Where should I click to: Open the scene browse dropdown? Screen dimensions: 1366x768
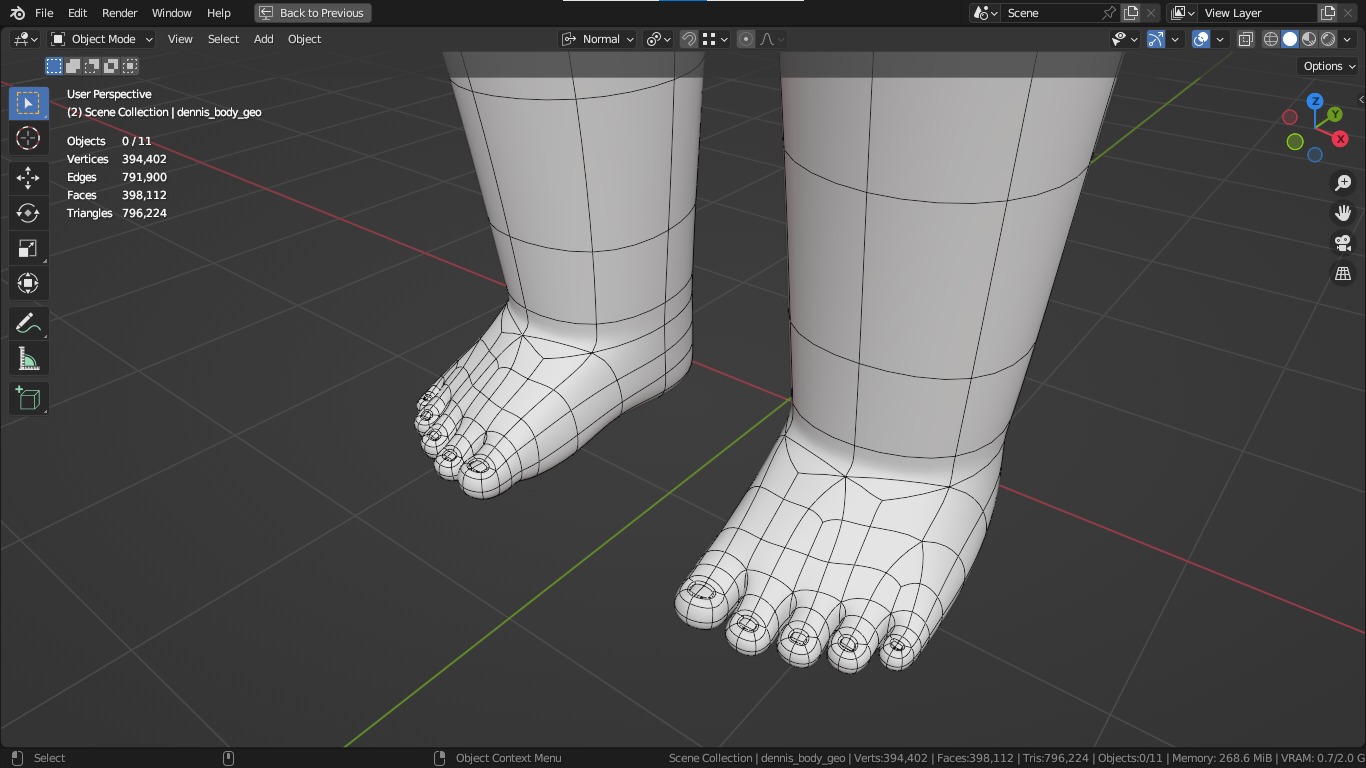(985, 13)
